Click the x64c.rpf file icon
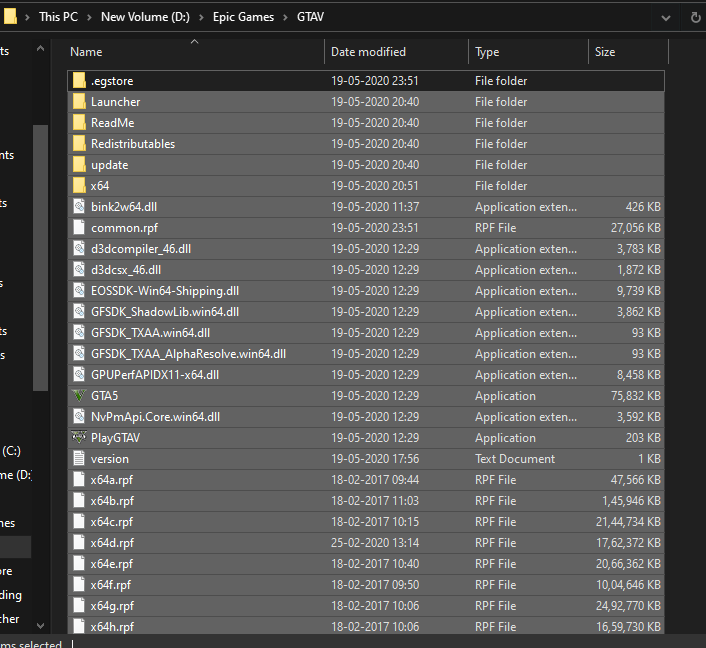 [x=79, y=521]
